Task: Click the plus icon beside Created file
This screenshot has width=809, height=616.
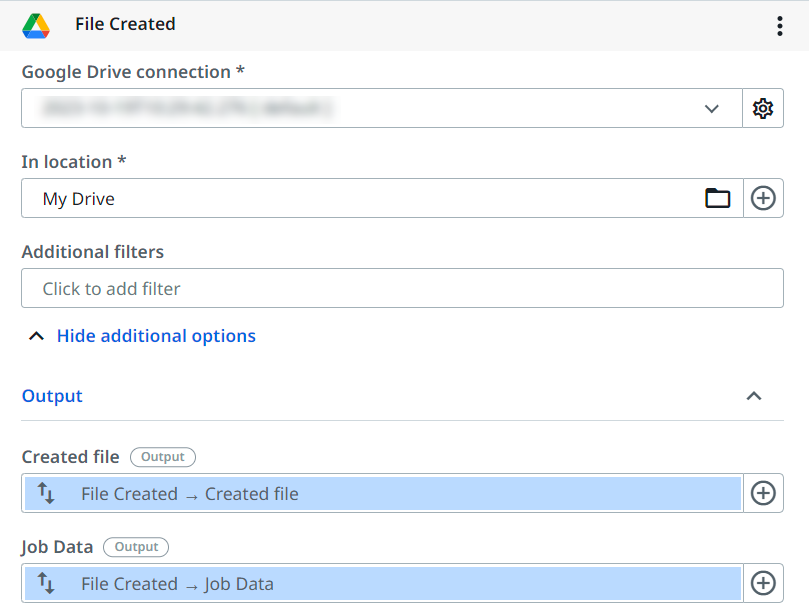Action: [x=763, y=493]
